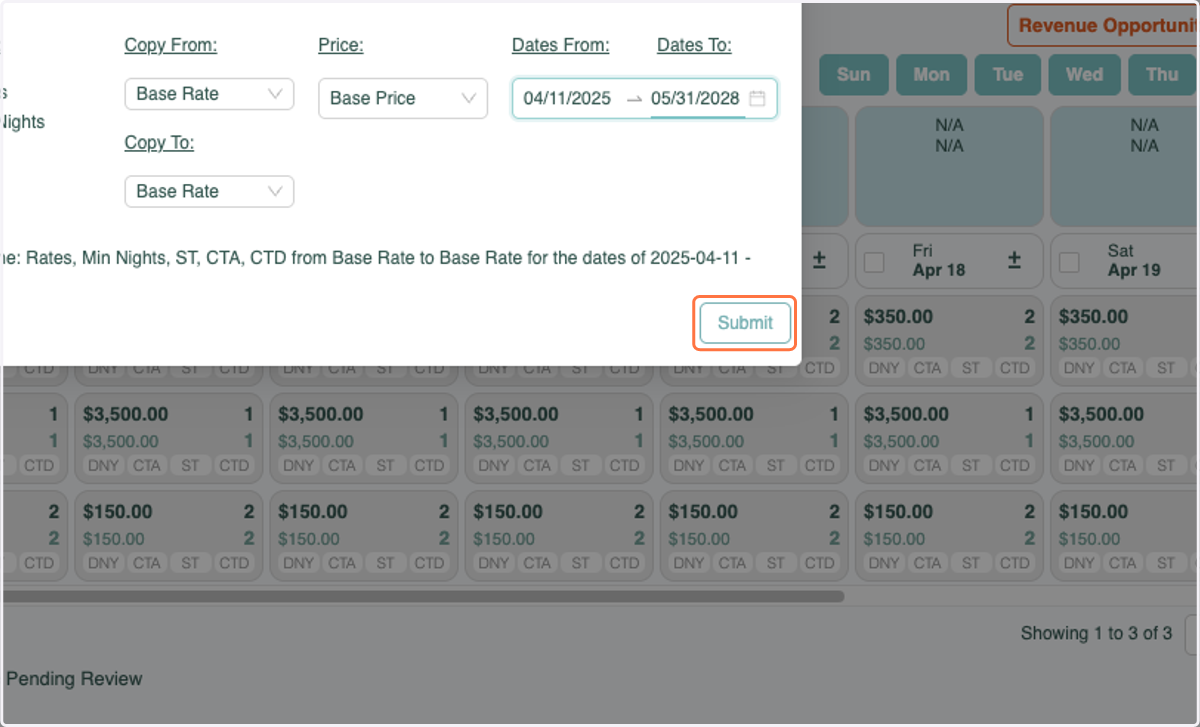
Task: Expand the Base Price dropdown
Action: point(403,98)
